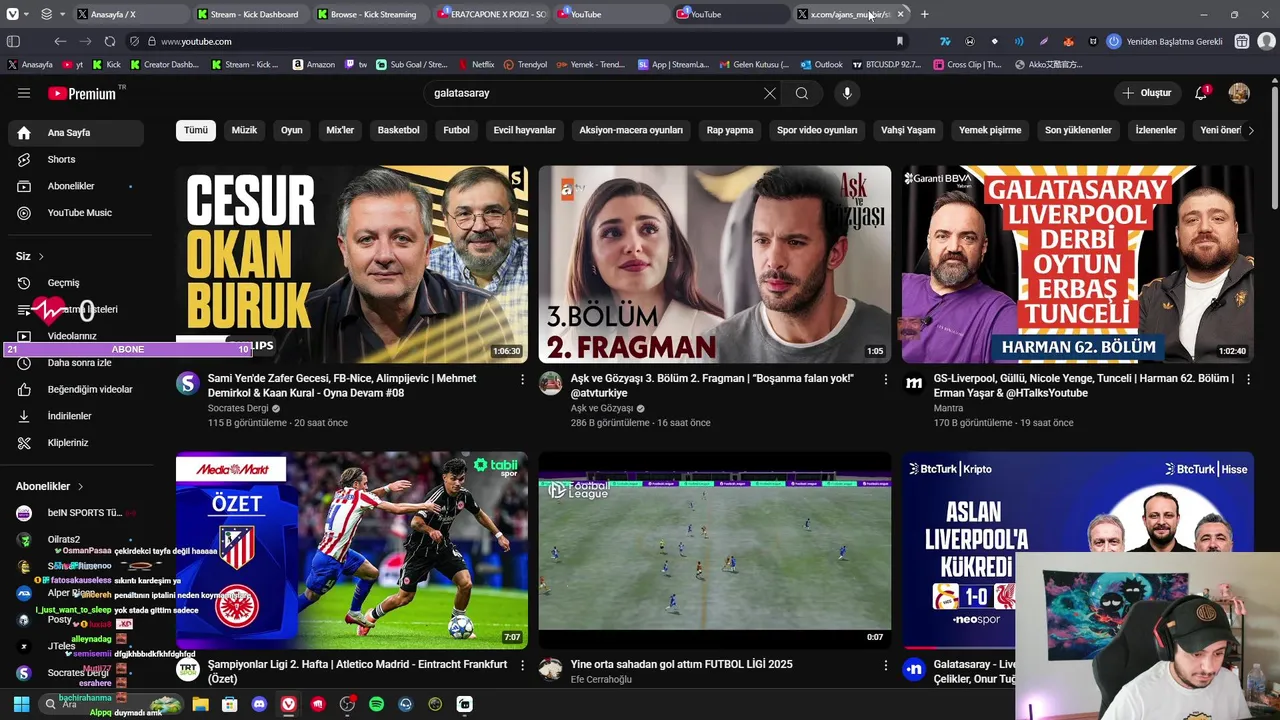Open the account avatar menu
The width and height of the screenshot is (1280, 720).
click(x=1239, y=93)
